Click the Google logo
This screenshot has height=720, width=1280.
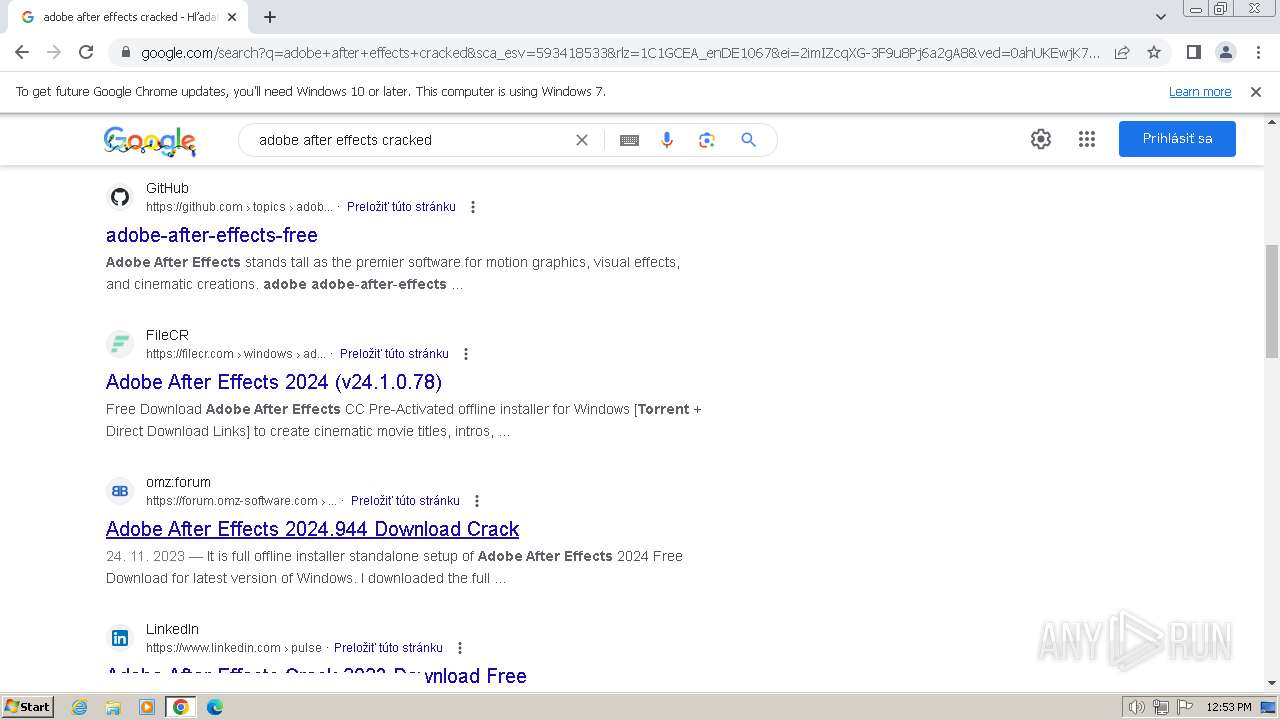(150, 141)
